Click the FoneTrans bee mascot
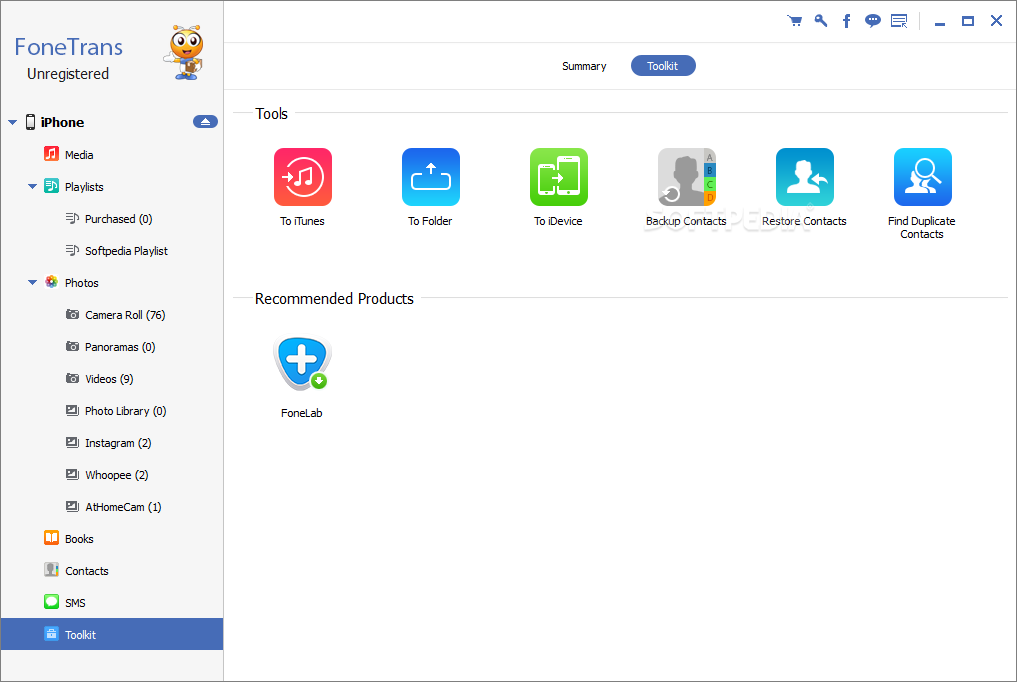Image resolution: width=1017 pixels, height=682 pixels. (x=185, y=53)
